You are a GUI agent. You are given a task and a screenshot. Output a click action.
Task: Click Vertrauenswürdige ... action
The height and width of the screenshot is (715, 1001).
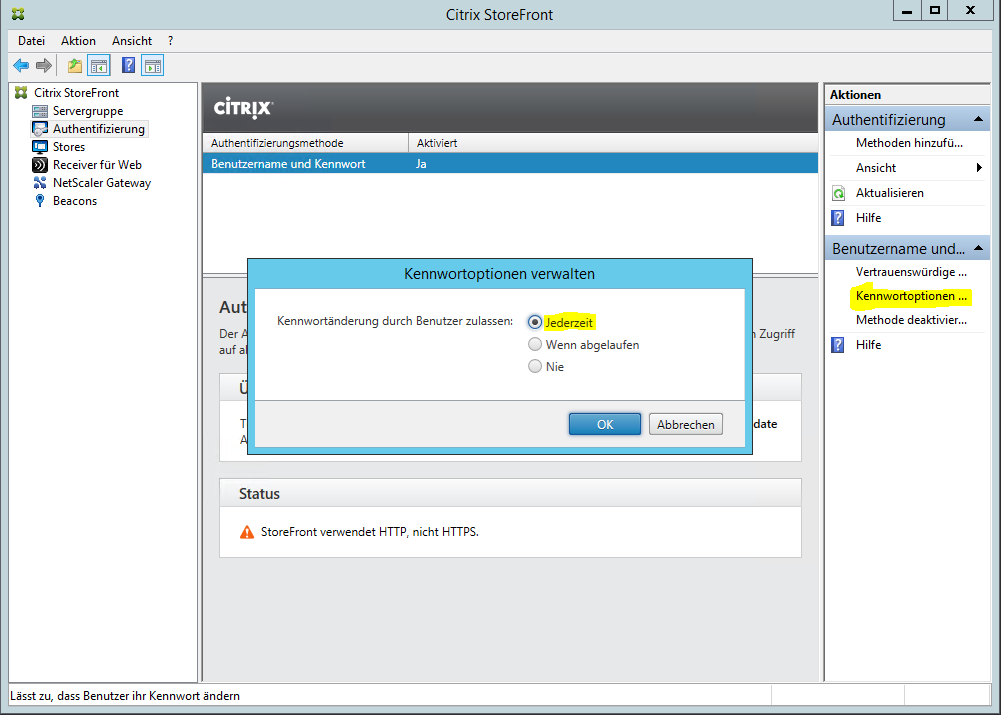coord(911,272)
